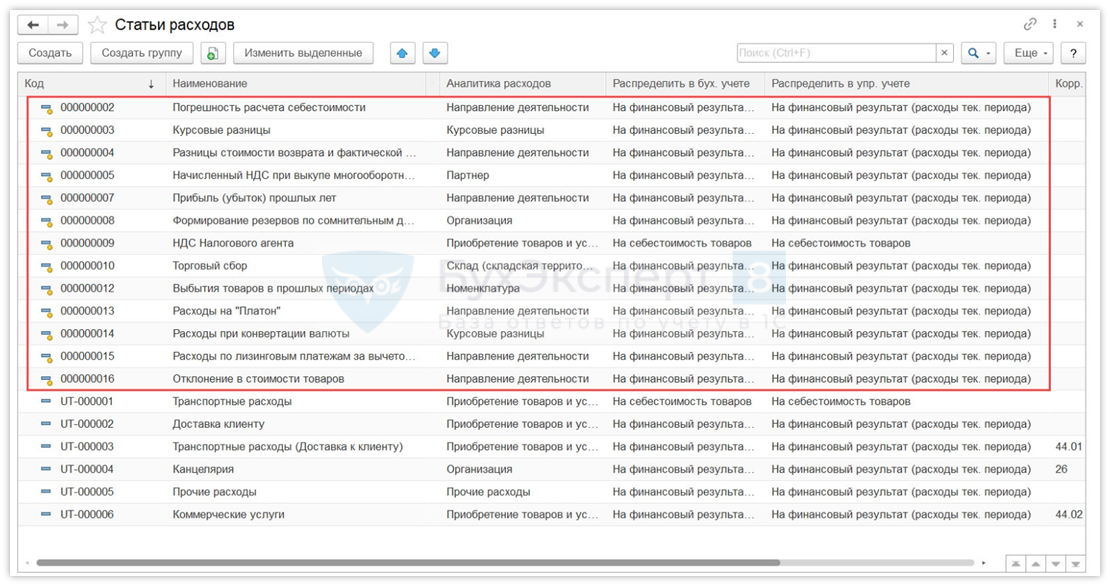The width and height of the screenshot is (1110, 586).
Task: Click the row icon for code 000000005
Action: (x=46, y=176)
